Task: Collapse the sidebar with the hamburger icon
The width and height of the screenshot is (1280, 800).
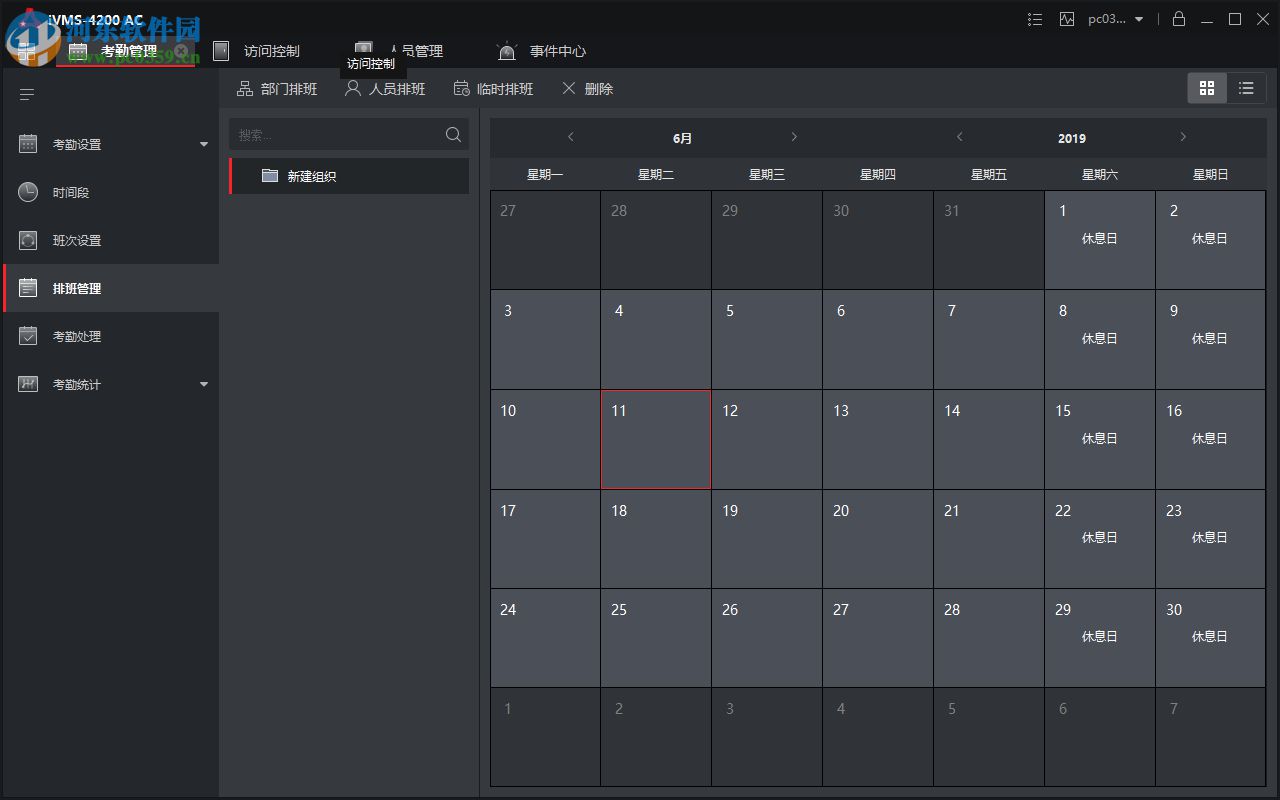Action: 27,94
